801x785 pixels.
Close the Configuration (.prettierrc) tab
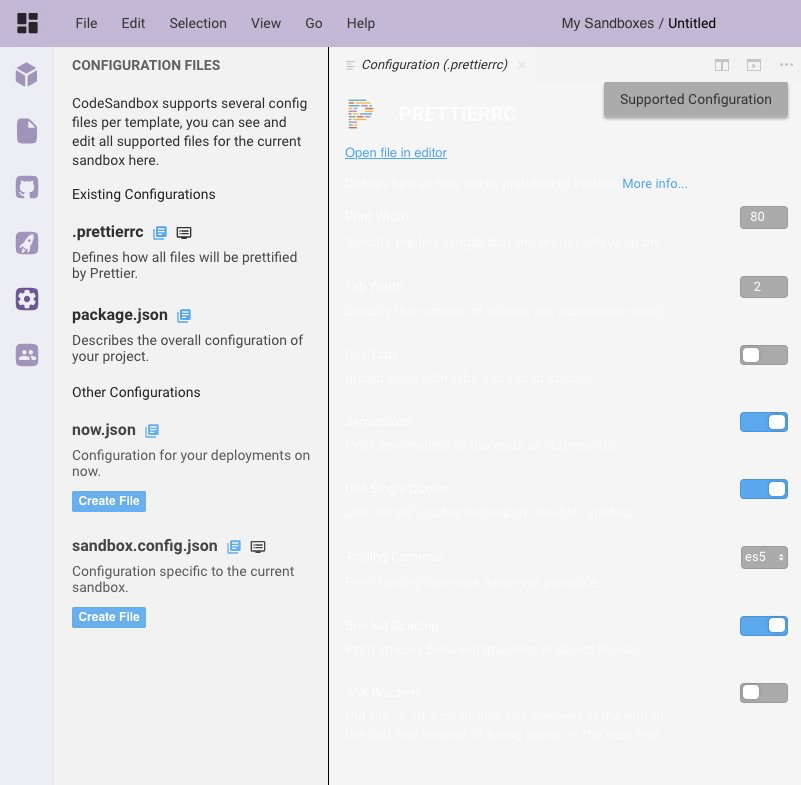click(522, 65)
